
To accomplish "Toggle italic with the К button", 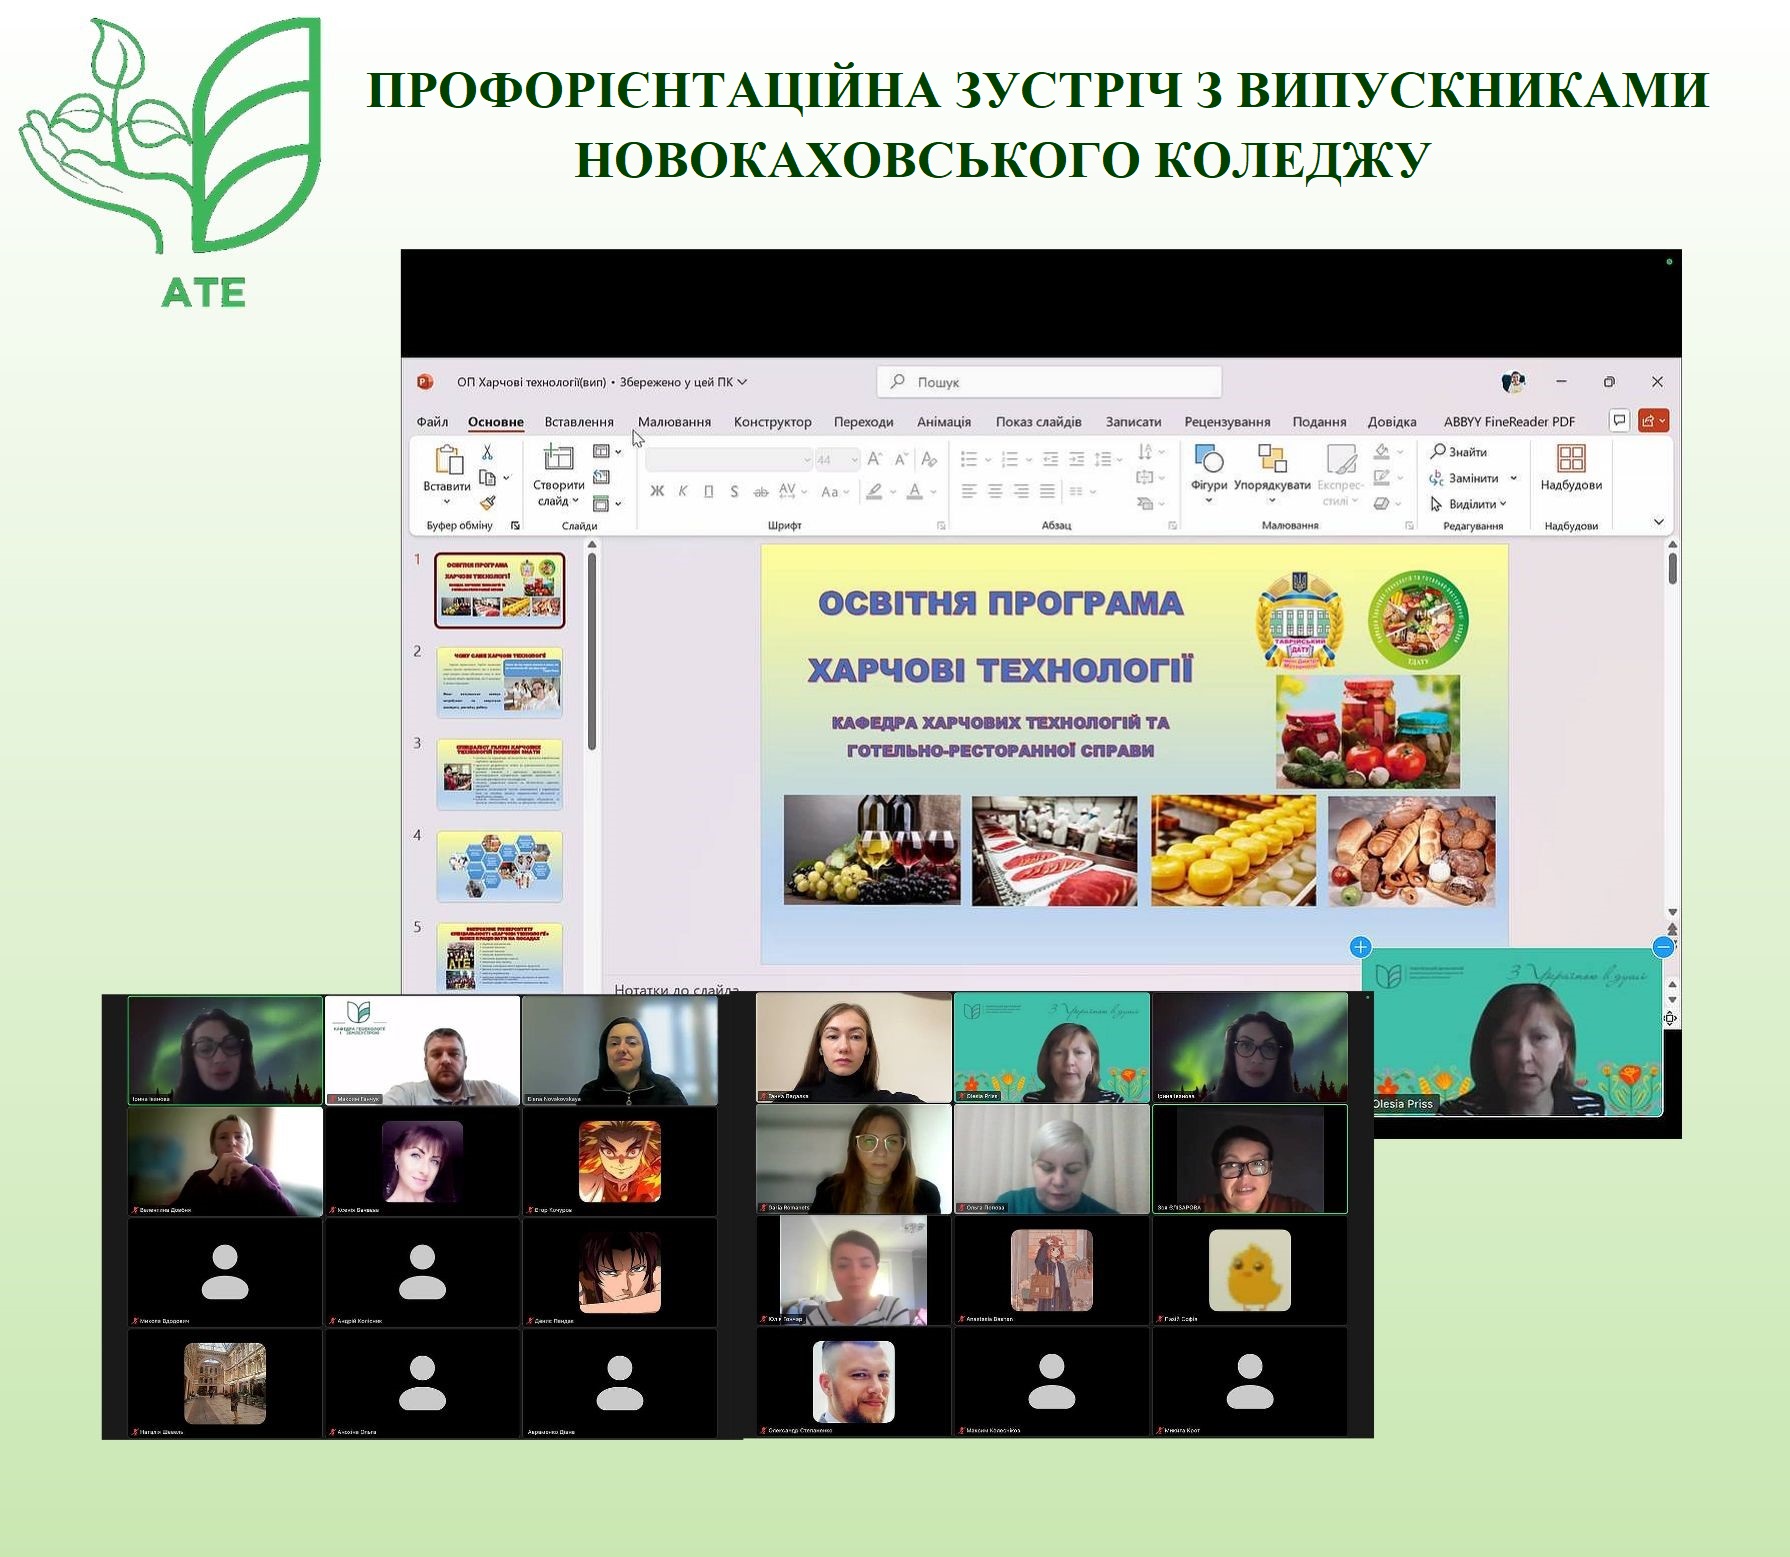I will point(683,491).
